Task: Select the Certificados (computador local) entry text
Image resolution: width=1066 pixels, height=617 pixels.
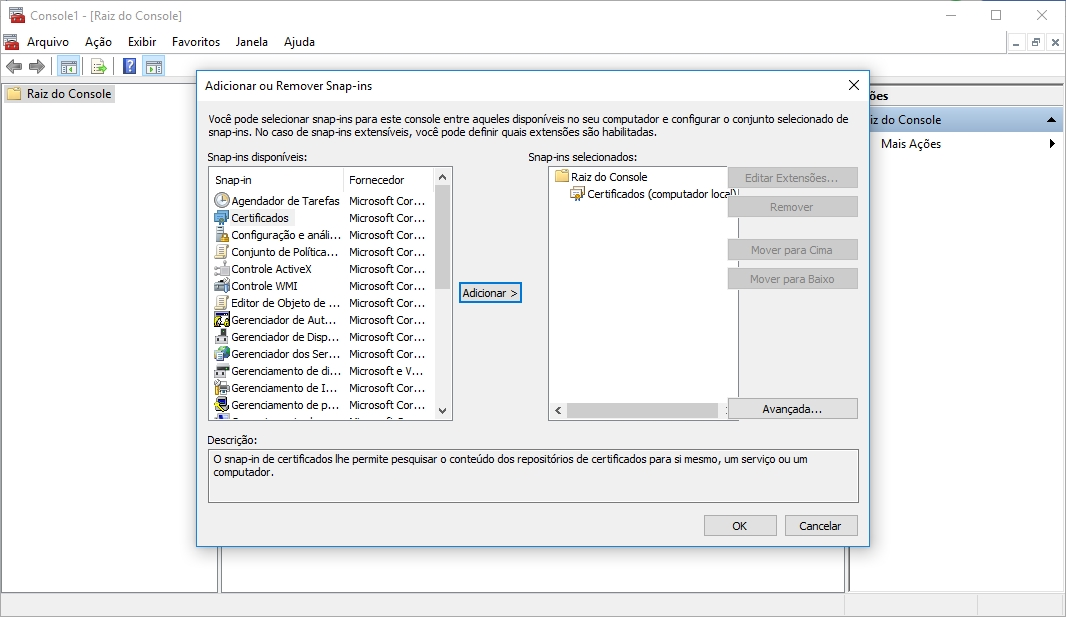Action: (662, 194)
